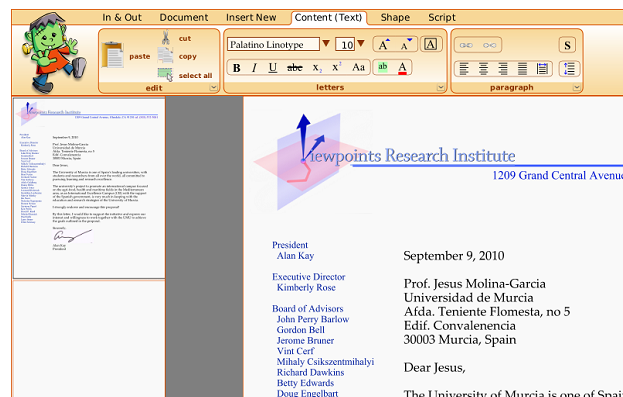Click the distribute text width icon

click(542, 69)
